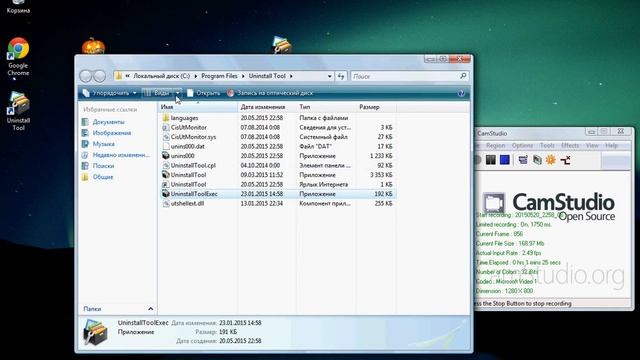The width and height of the screenshot is (640, 360).
Task: Click CamStudio screen annotations toolbar icon
Action: [x=537, y=160]
